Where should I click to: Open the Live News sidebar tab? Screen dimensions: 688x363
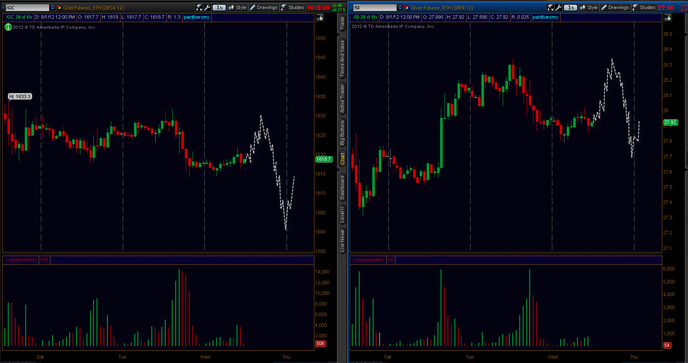point(342,240)
